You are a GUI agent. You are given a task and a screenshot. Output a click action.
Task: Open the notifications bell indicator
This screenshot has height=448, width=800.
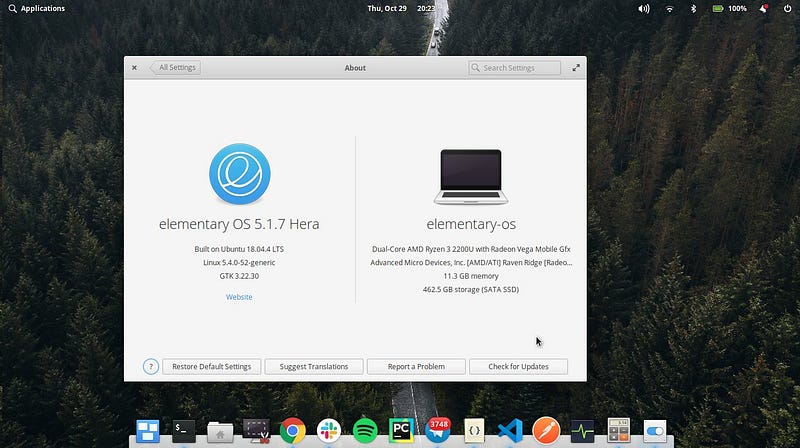point(763,9)
